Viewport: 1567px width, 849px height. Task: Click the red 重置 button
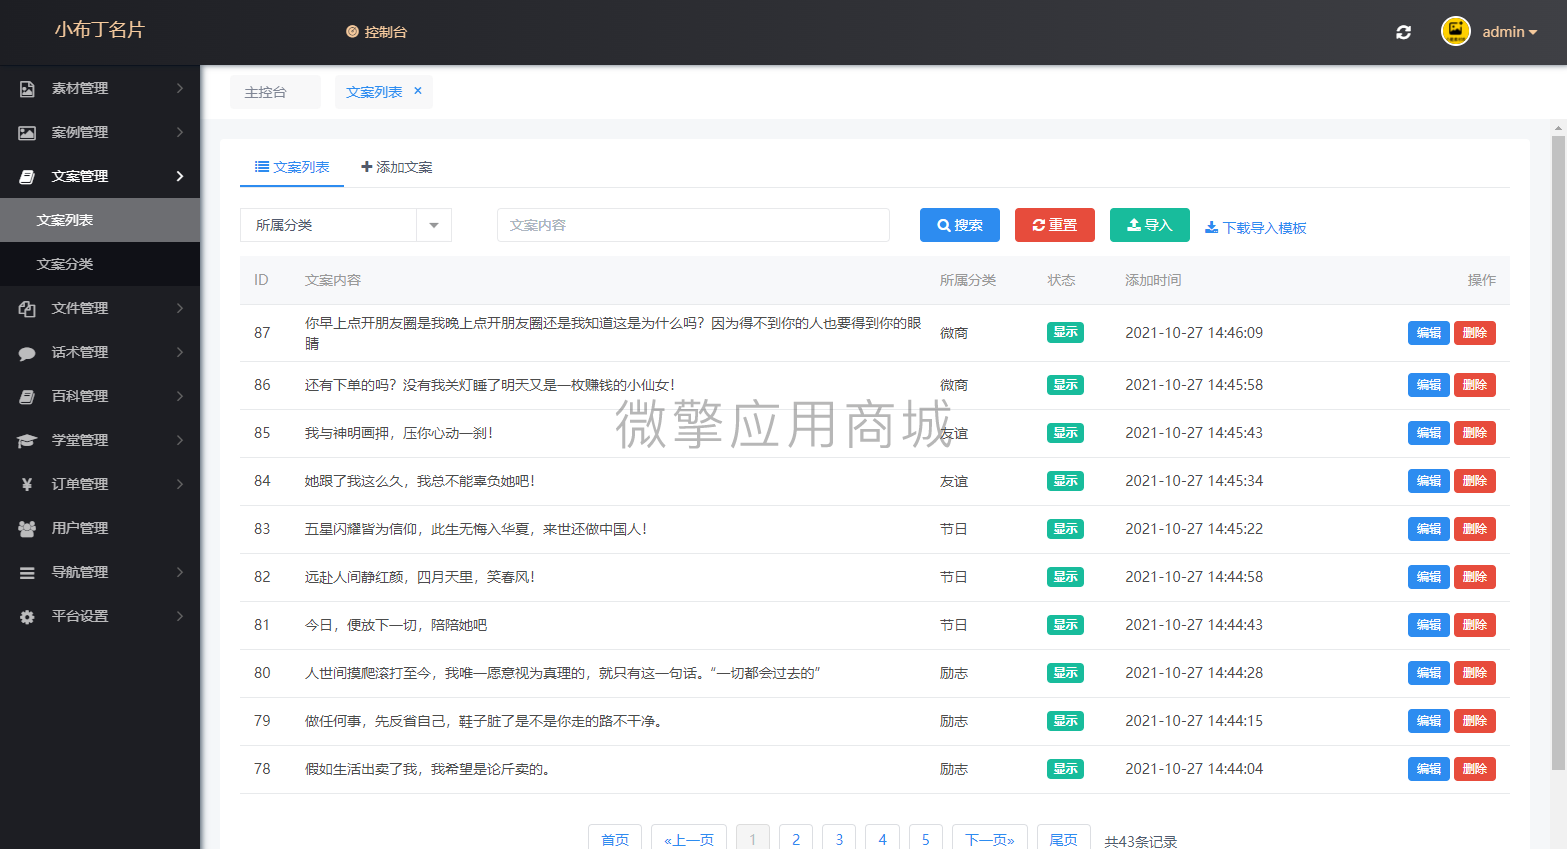click(x=1055, y=225)
